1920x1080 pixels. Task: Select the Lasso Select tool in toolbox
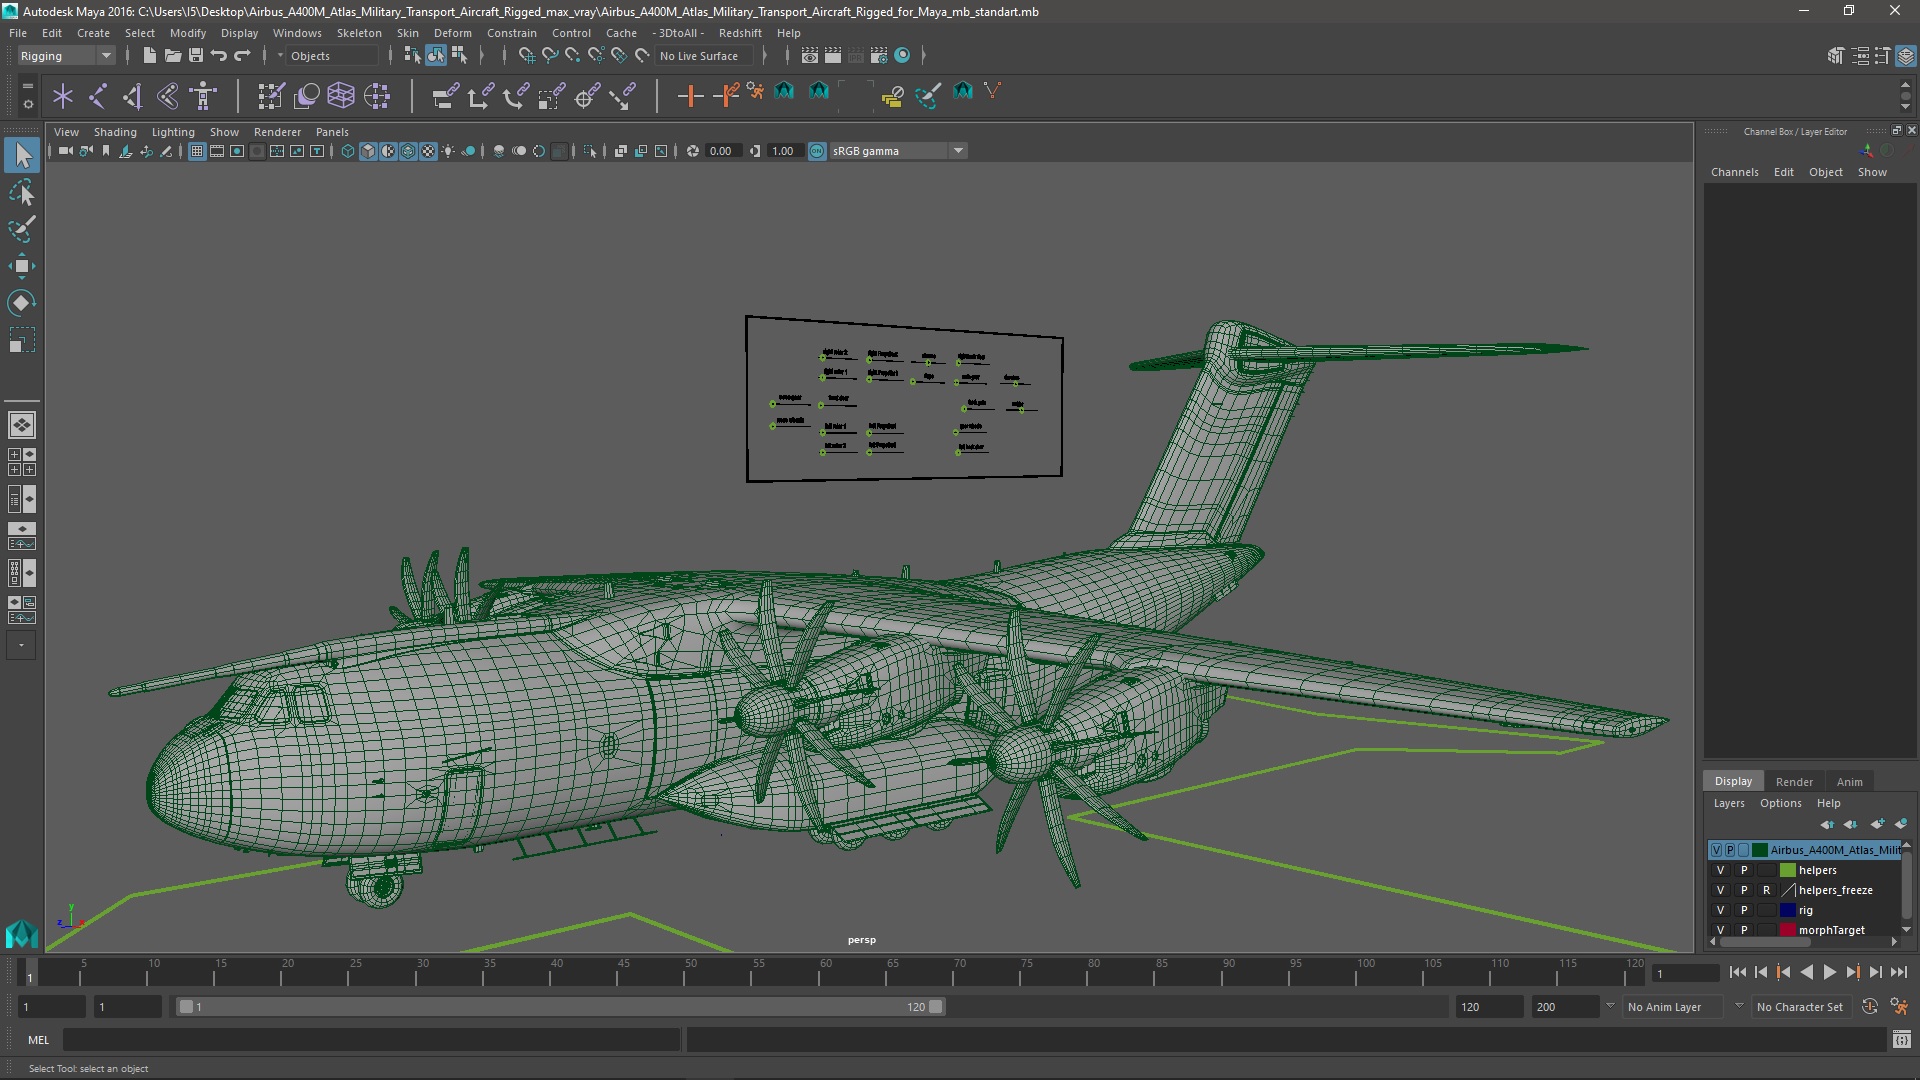tap(21, 192)
